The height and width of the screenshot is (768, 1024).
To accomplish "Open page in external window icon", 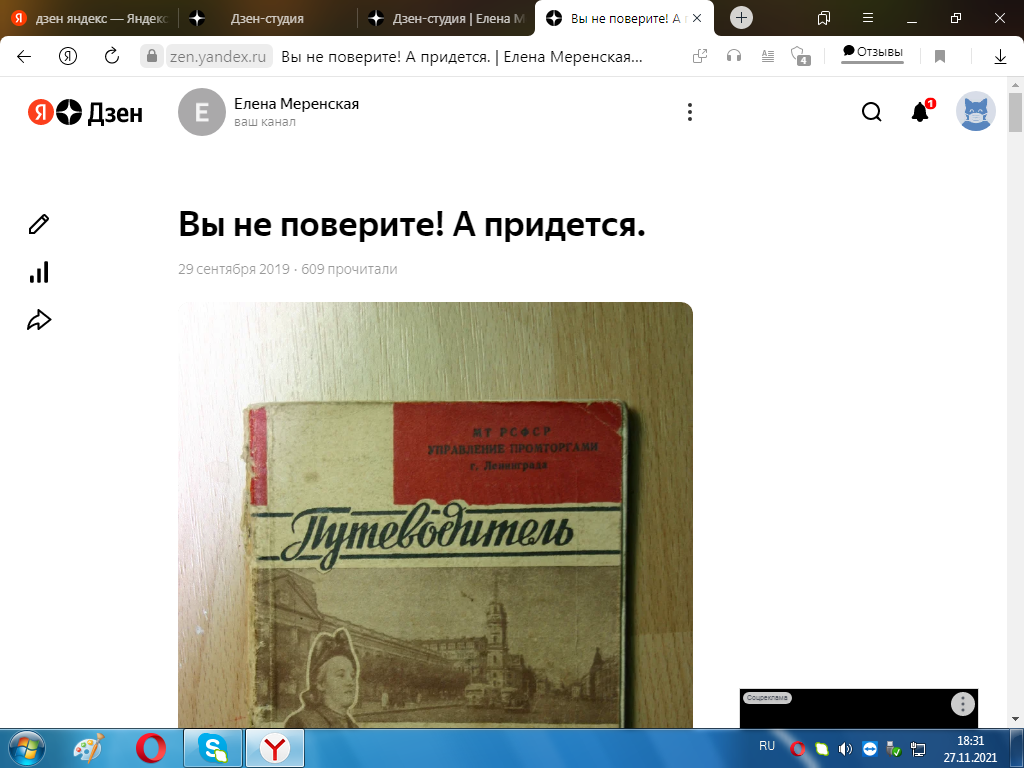I will tap(699, 57).
